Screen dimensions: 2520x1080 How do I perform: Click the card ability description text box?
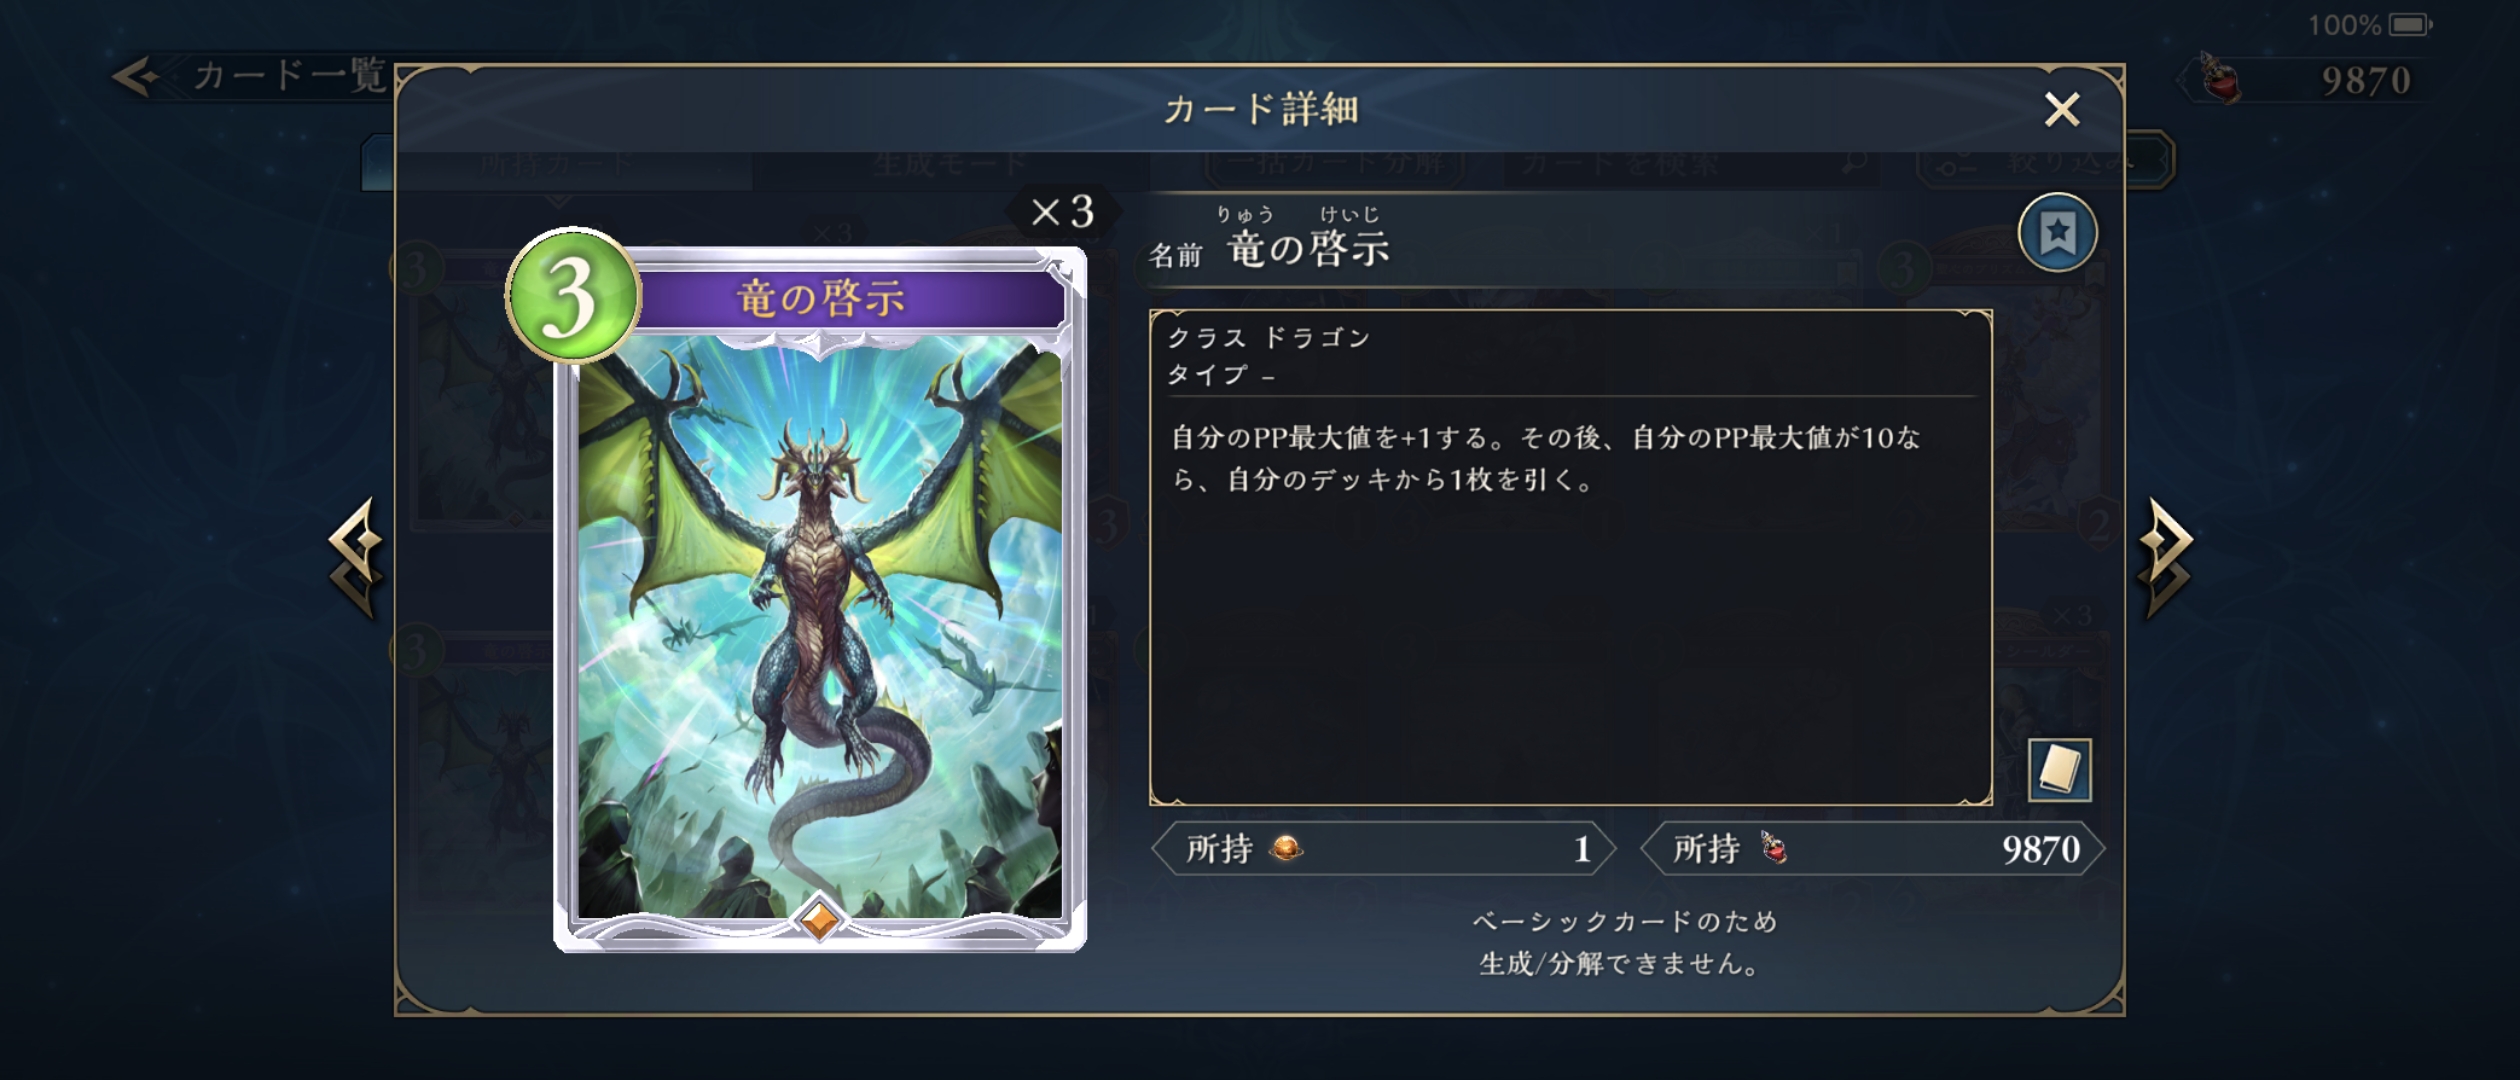[1570, 557]
